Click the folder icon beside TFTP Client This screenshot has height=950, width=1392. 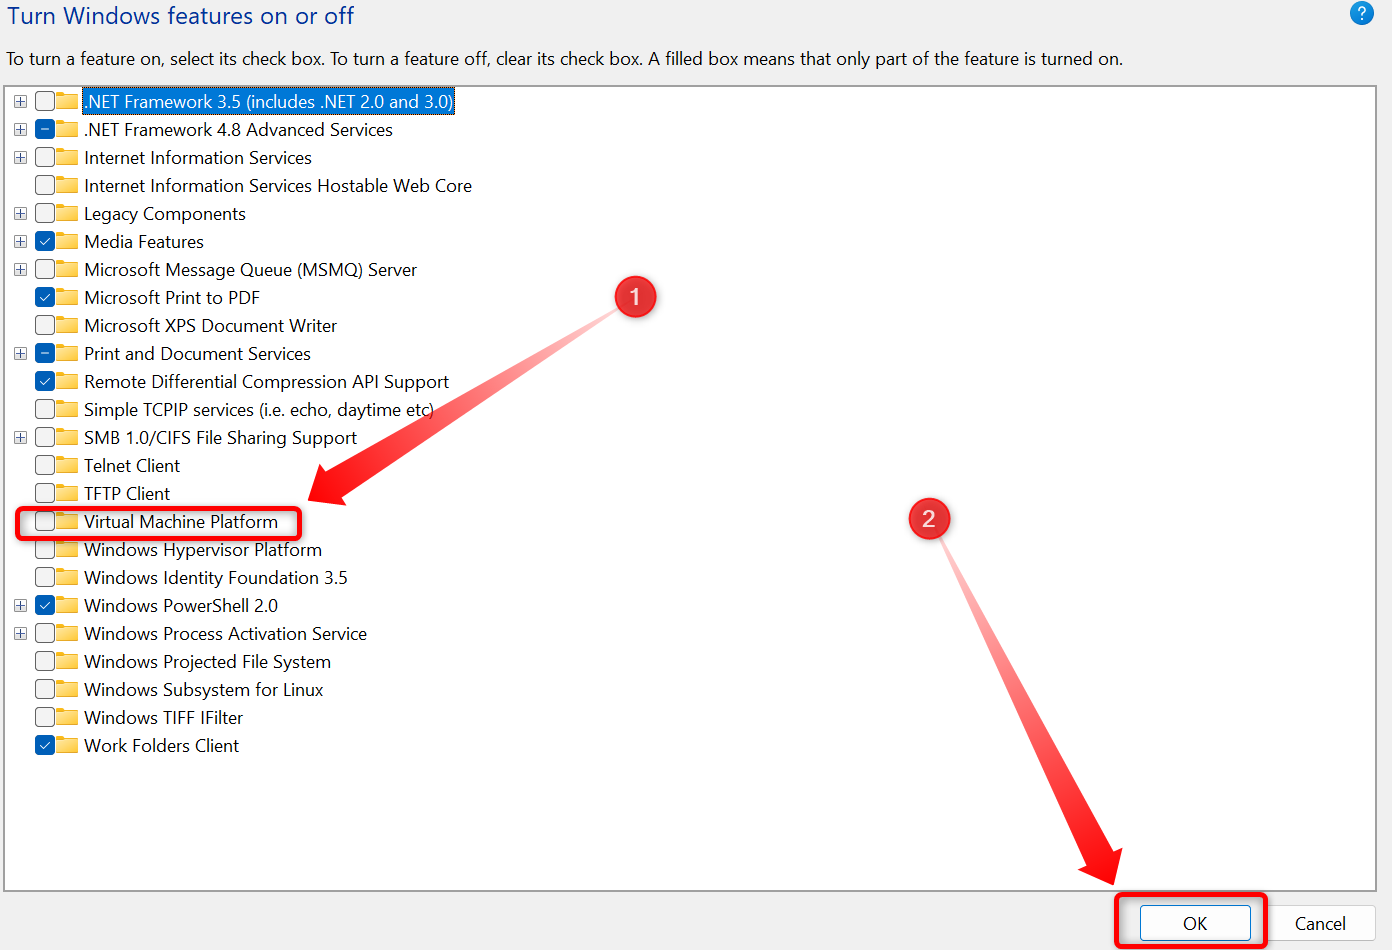click(x=67, y=493)
